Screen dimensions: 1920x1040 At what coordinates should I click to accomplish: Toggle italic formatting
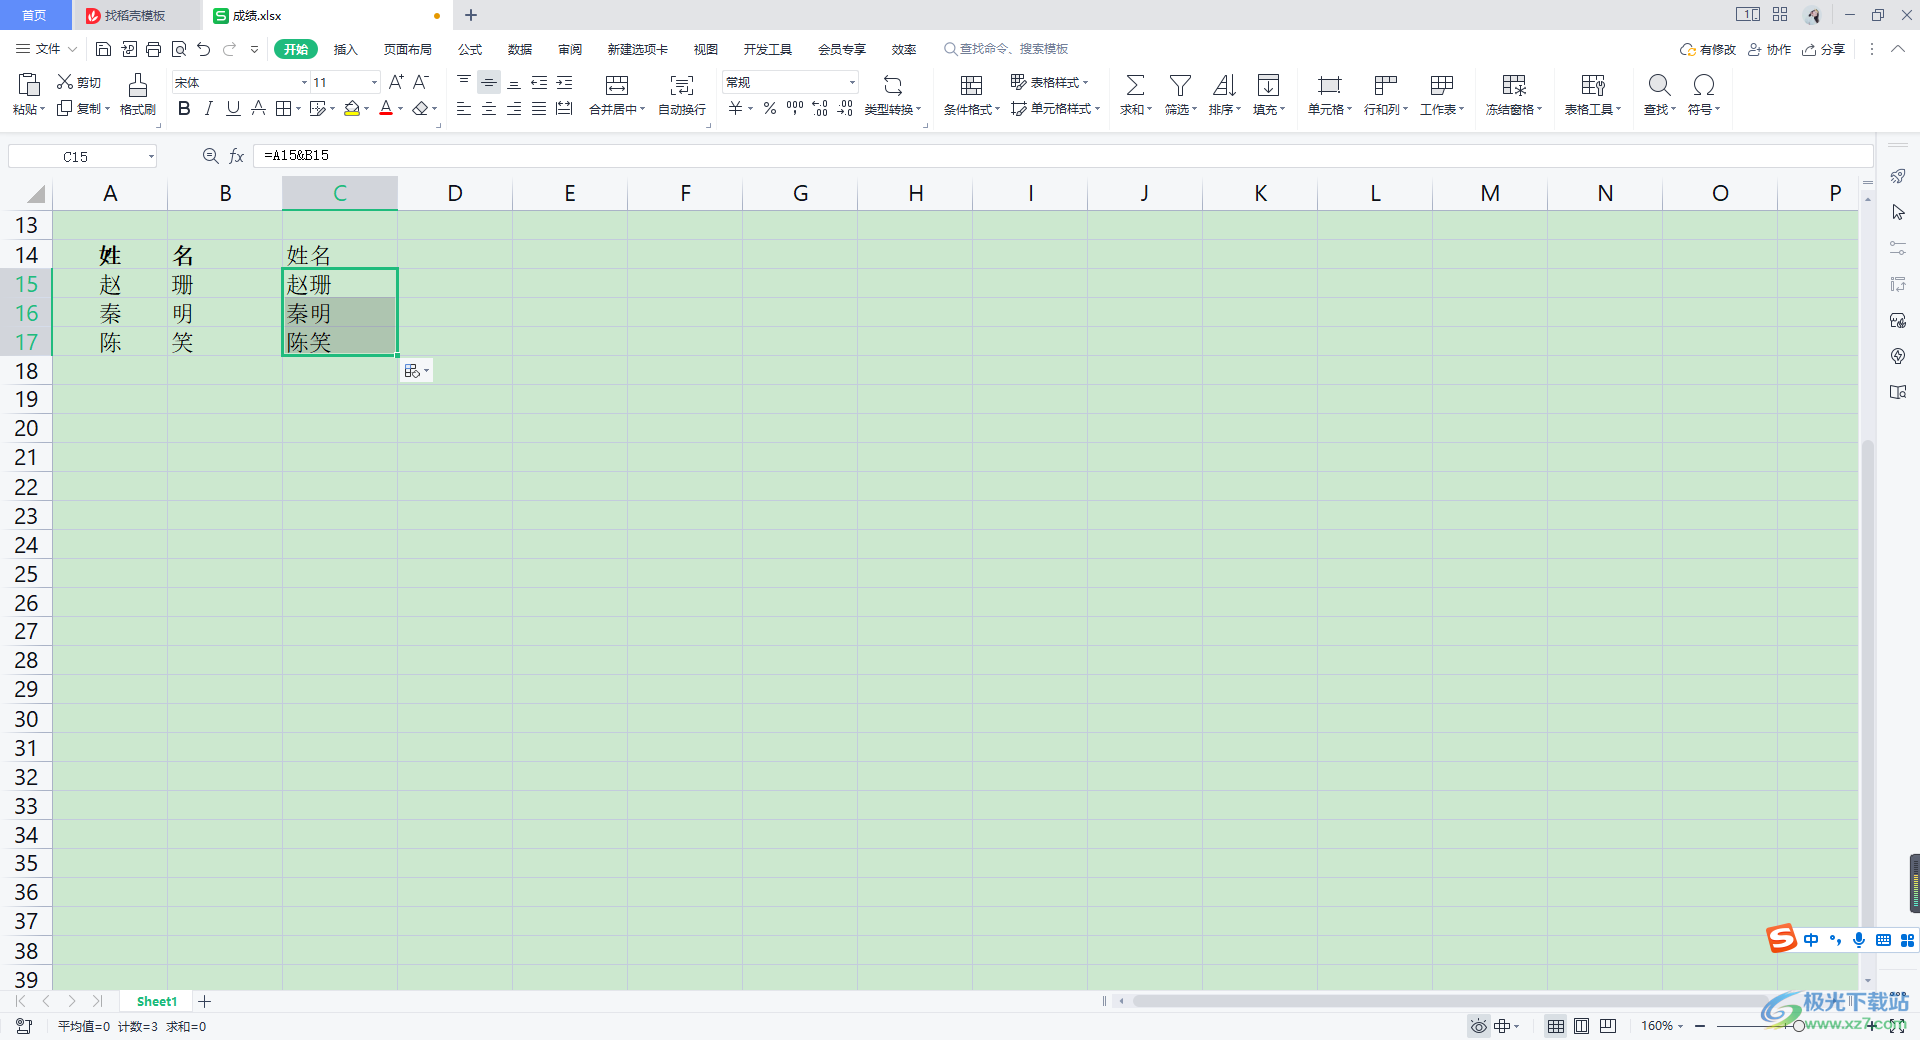click(208, 108)
